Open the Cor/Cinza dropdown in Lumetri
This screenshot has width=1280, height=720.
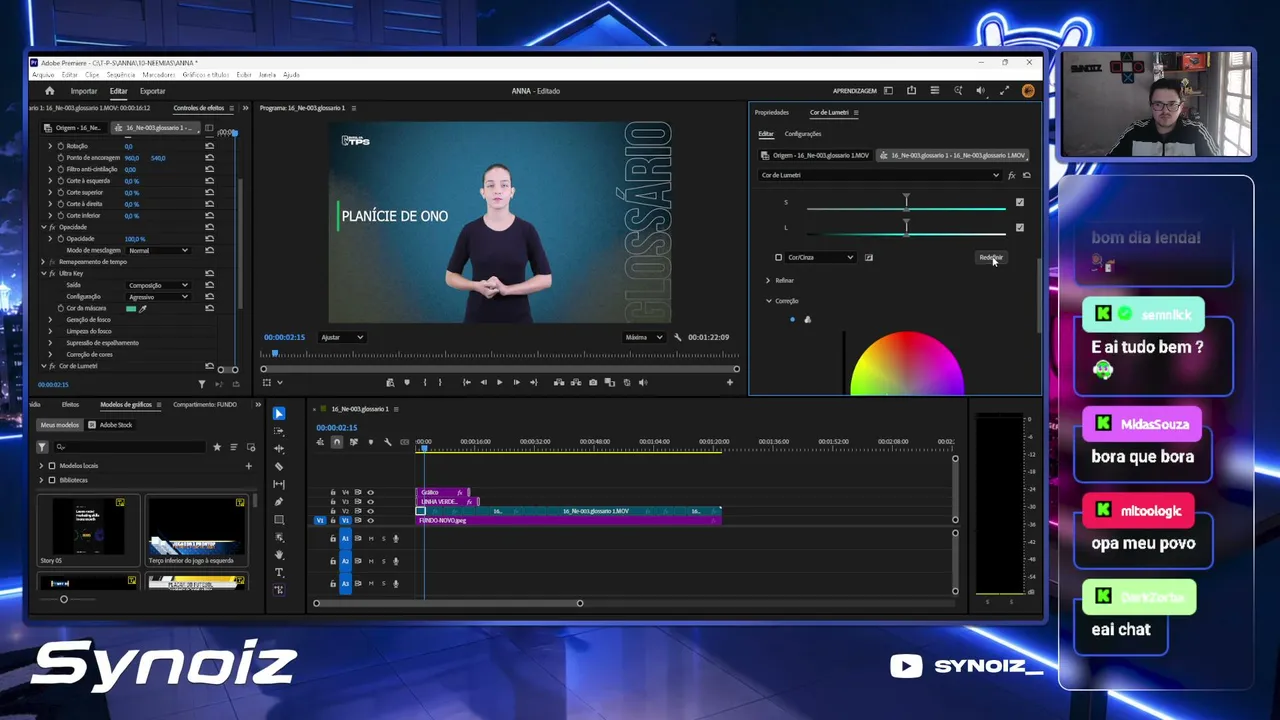click(x=821, y=257)
